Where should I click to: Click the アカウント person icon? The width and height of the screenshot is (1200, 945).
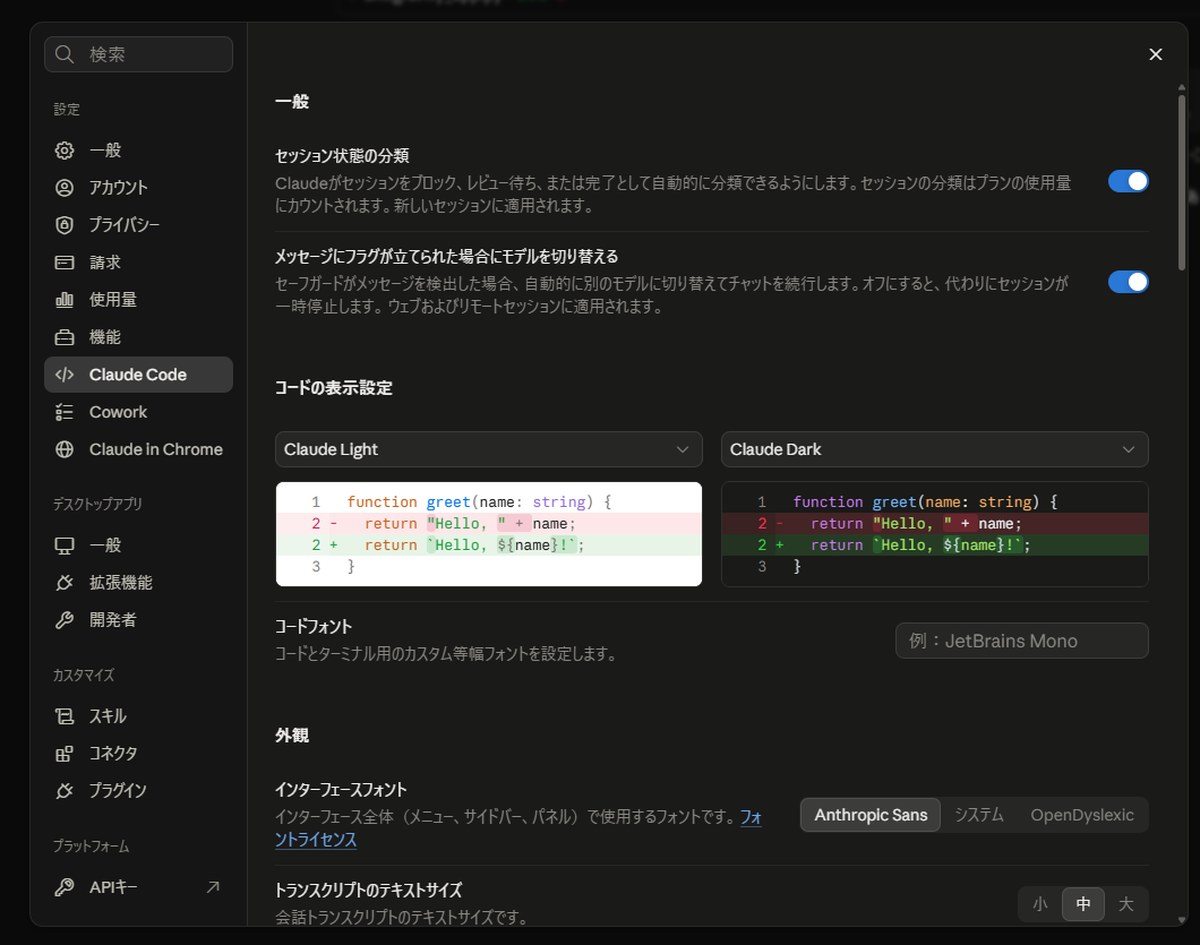point(65,187)
